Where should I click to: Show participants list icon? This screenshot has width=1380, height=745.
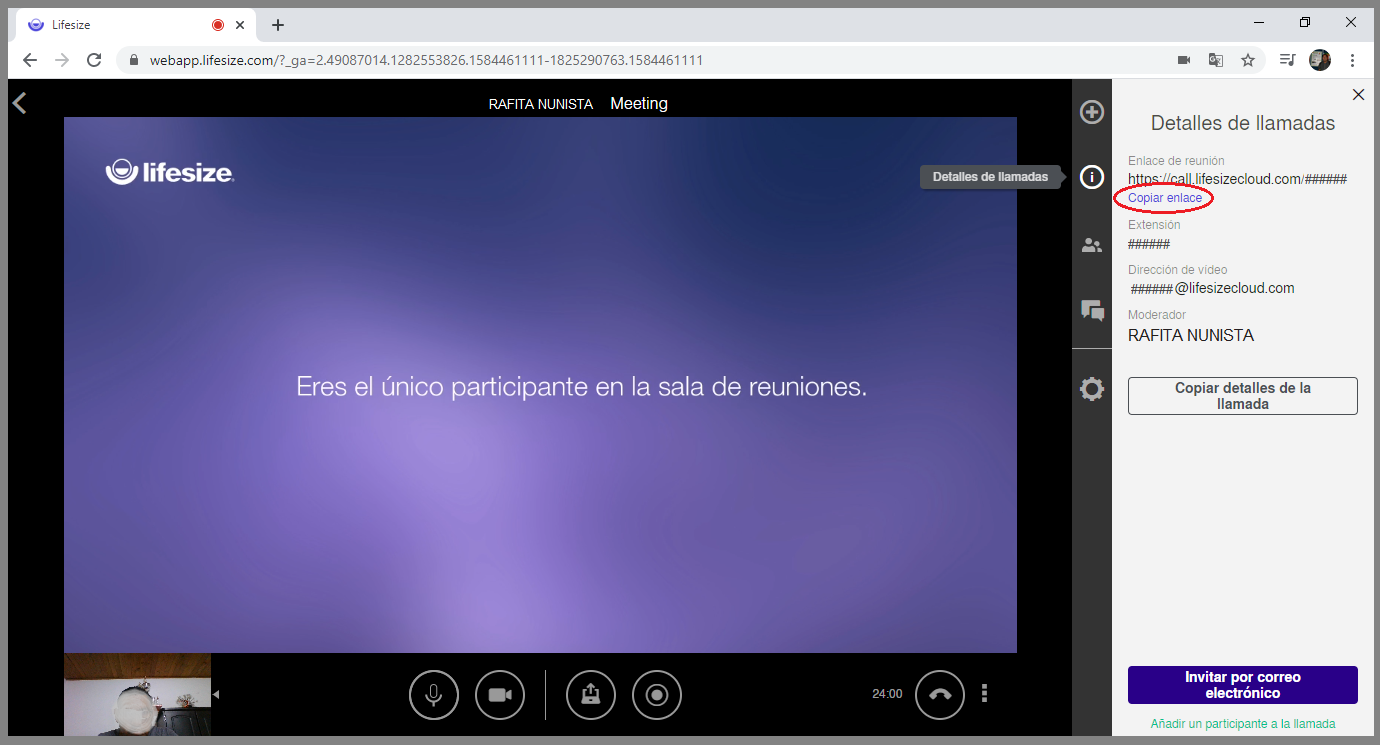(x=1092, y=245)
